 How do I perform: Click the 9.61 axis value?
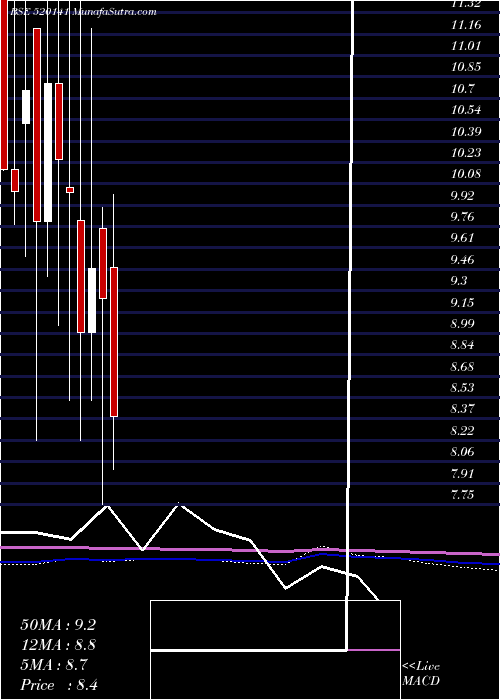click(462, 238)
